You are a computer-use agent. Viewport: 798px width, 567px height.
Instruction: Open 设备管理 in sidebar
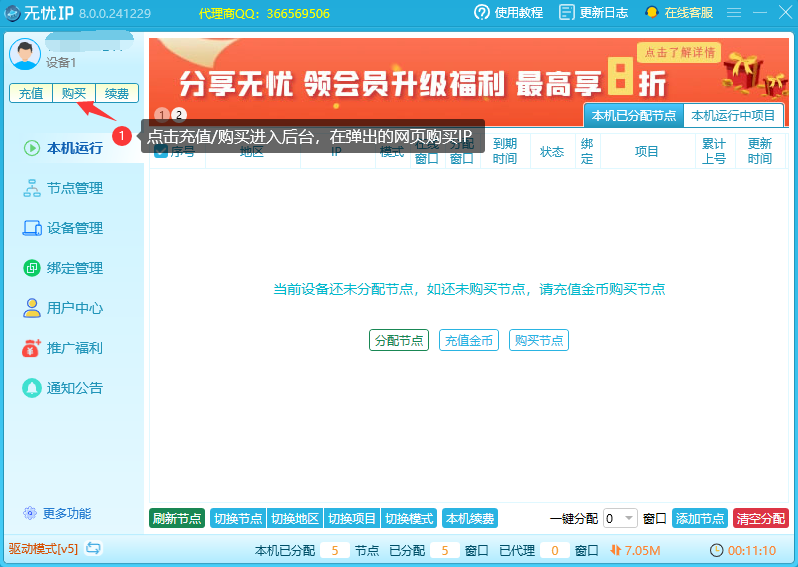[75, 228]
